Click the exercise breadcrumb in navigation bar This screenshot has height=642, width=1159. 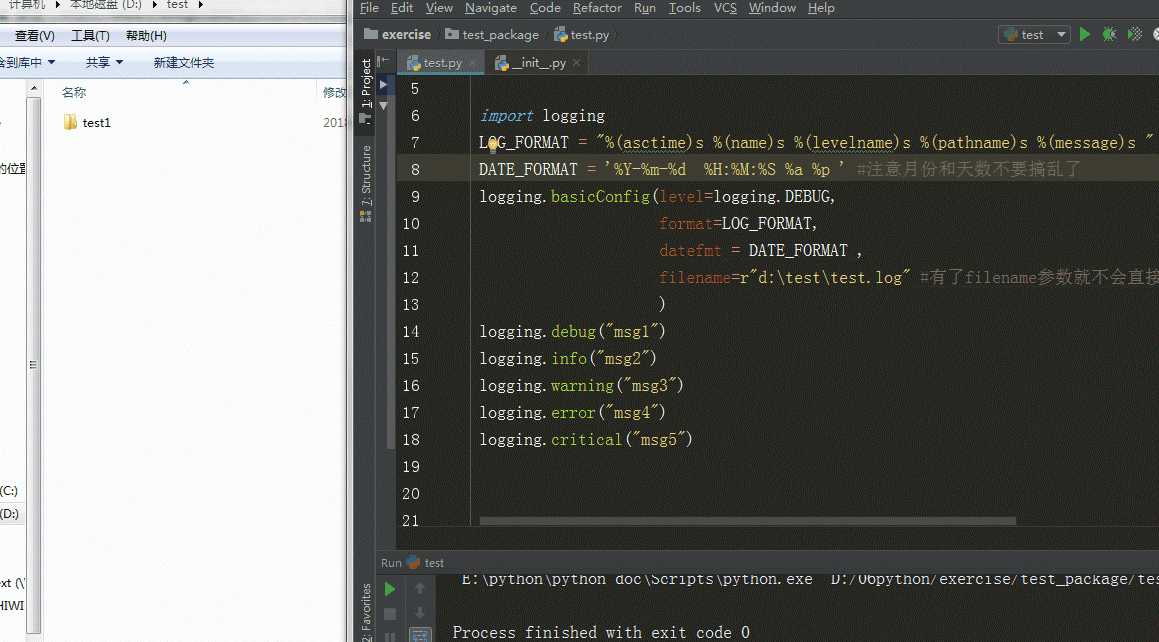tap(398, 35)
